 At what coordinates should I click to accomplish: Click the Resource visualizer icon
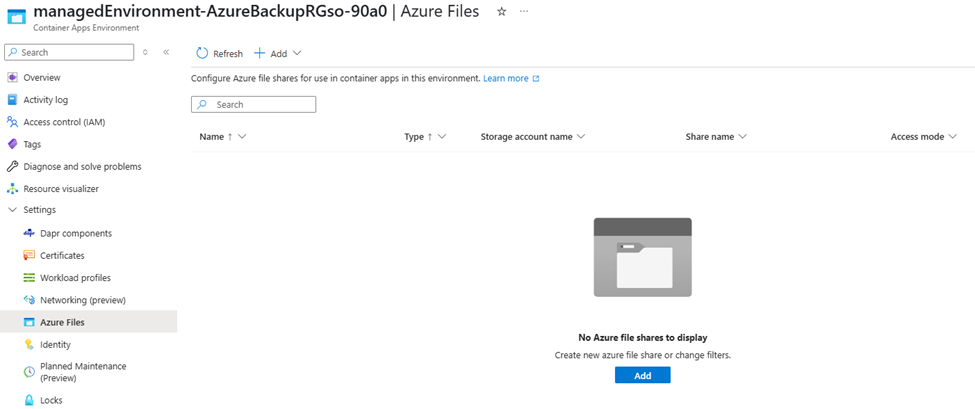[12, 188]
